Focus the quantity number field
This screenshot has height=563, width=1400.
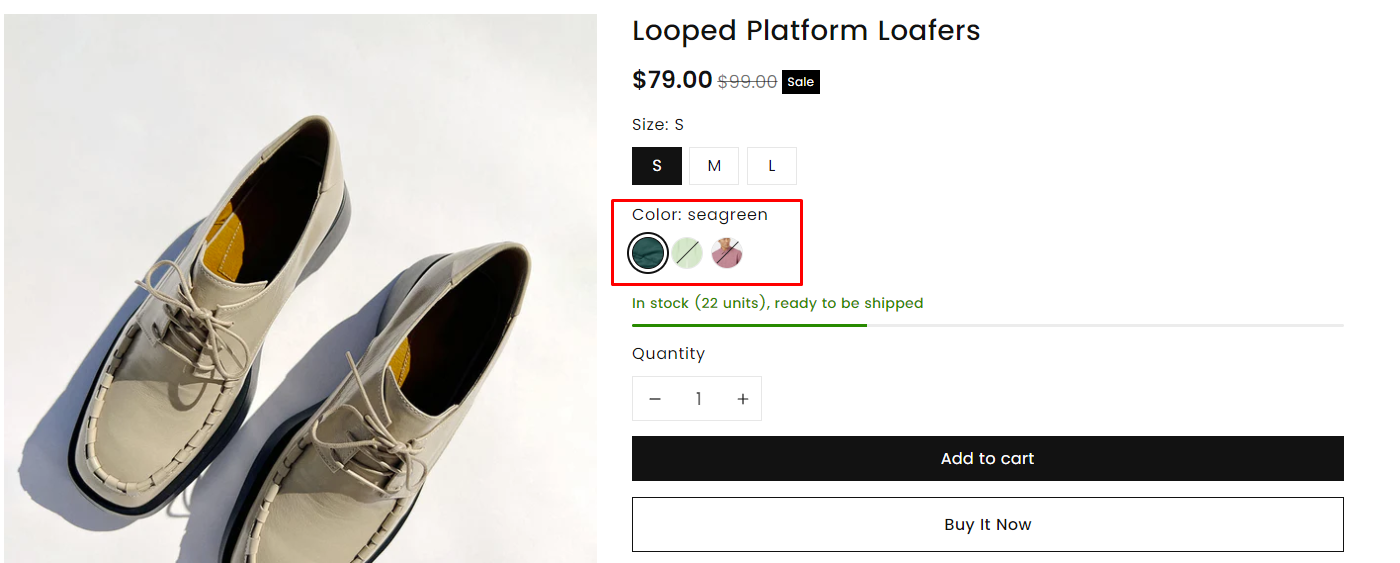698,399
